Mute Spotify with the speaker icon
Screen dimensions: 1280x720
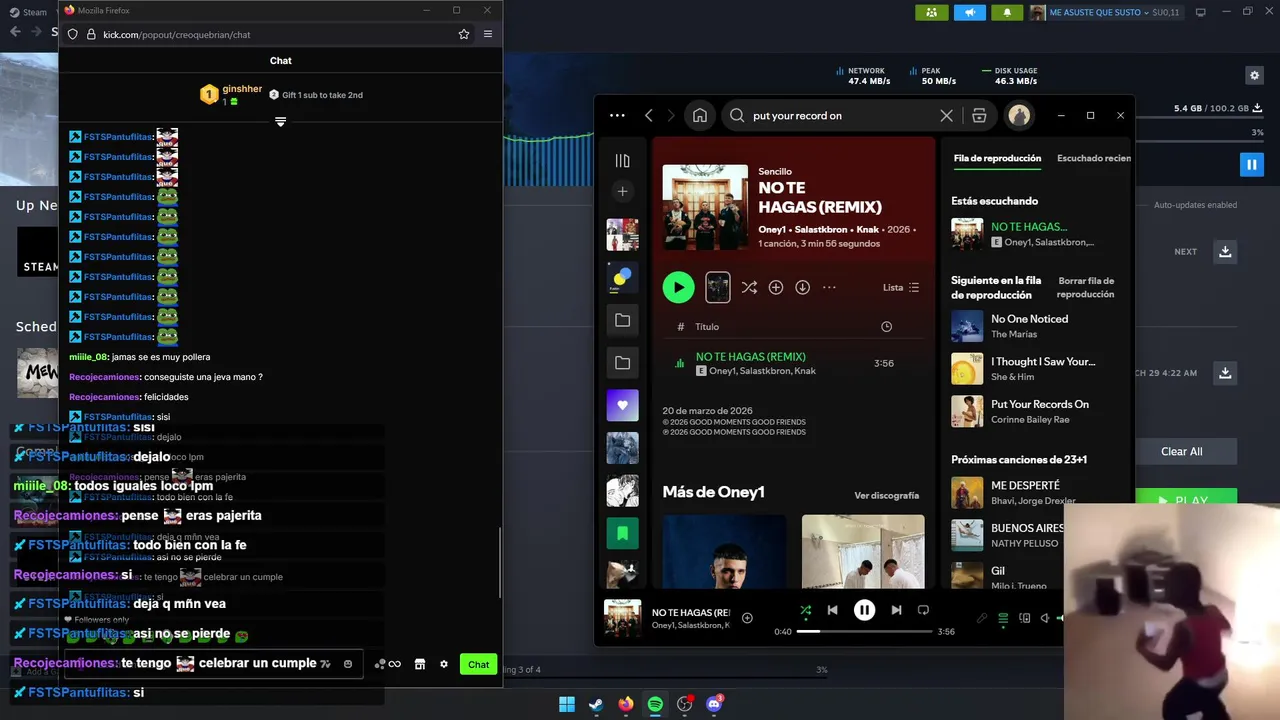tap(1045, 618)
